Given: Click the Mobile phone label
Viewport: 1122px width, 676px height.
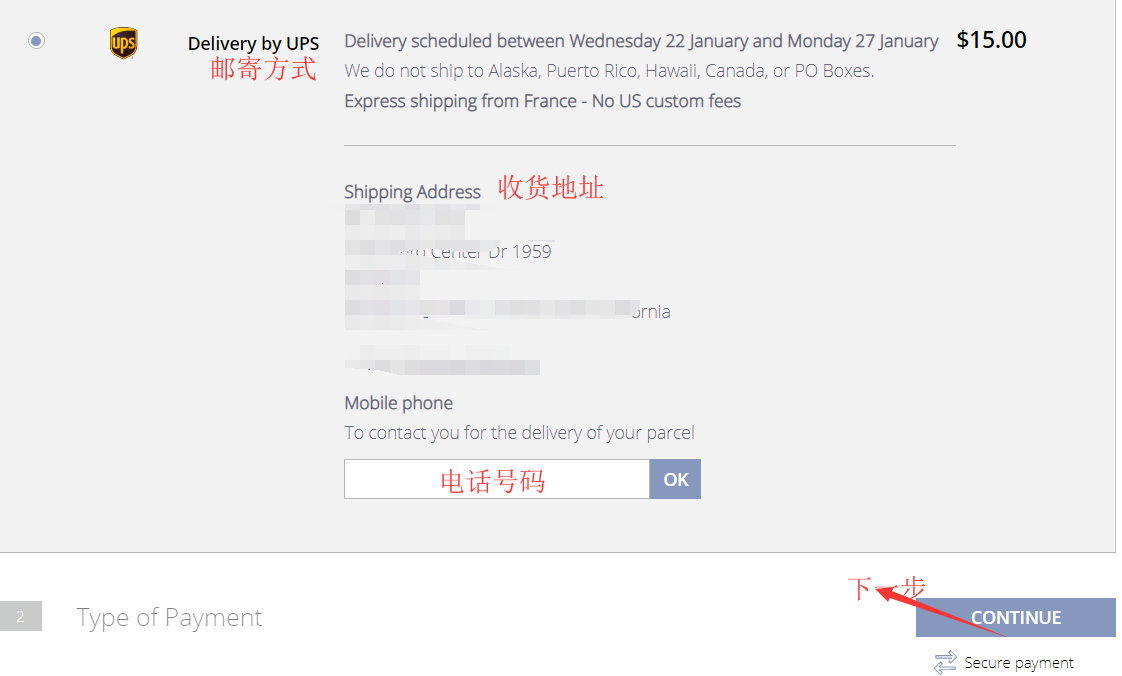Looking at the screenshot, I should [x=398, y=403].
